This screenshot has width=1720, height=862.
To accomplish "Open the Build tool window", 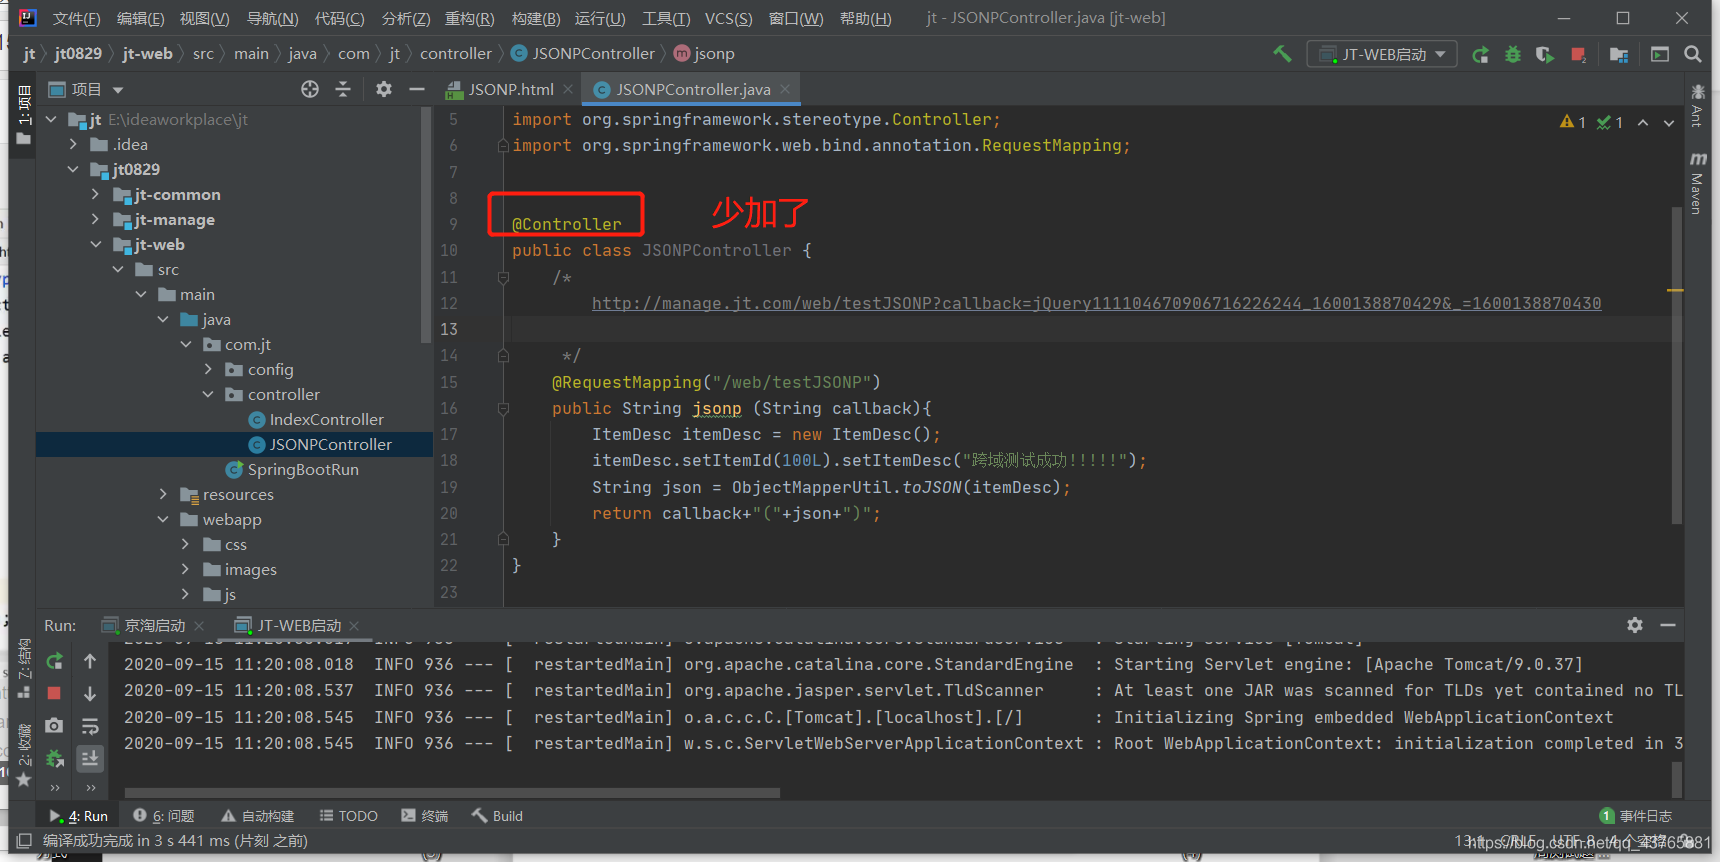I will point(498,816).
